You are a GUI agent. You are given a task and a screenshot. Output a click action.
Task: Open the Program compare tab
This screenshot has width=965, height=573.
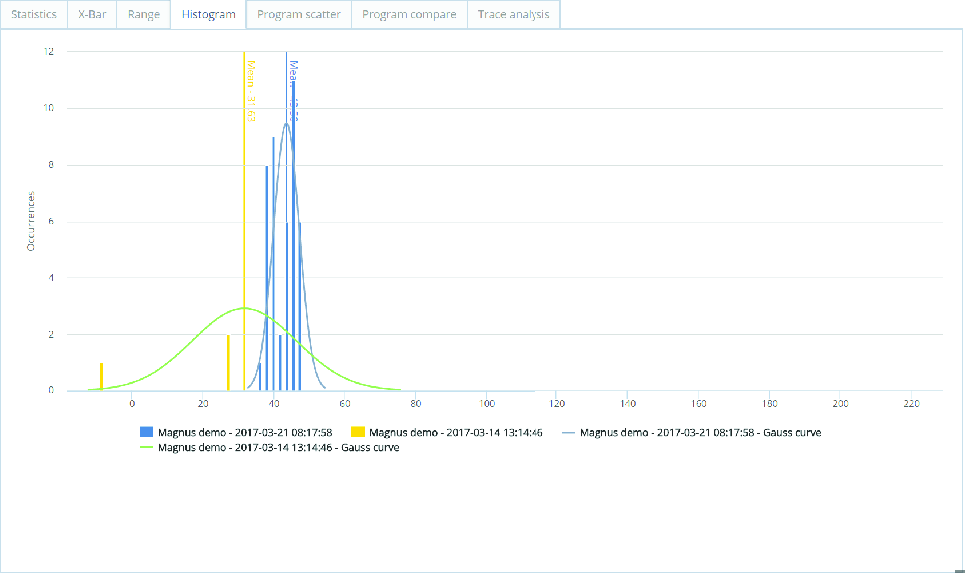pyautogui.click(x=409, y=14)
